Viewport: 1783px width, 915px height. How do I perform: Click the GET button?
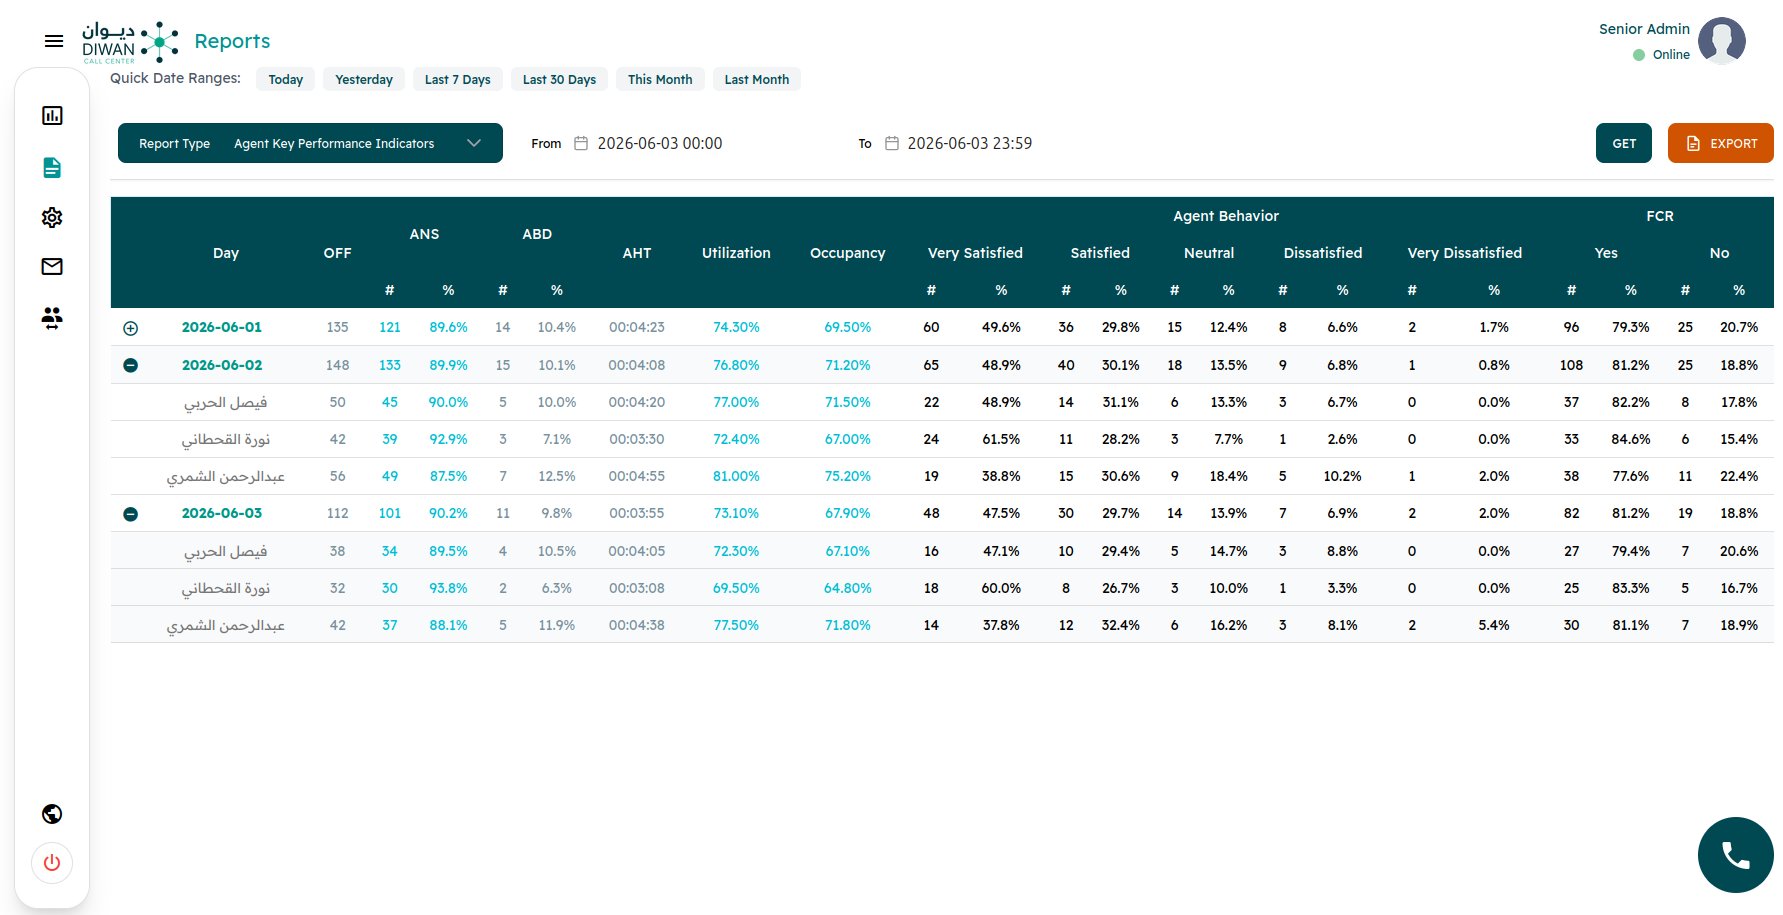click(1624, 143)
